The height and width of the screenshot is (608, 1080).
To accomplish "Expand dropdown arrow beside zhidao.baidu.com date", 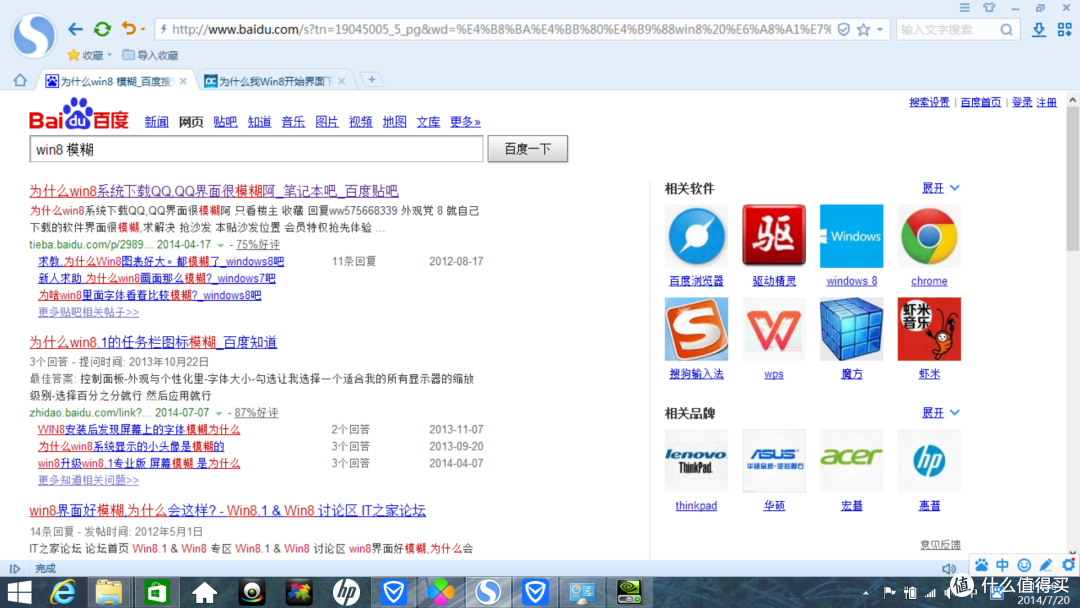I will coord(218,413).
